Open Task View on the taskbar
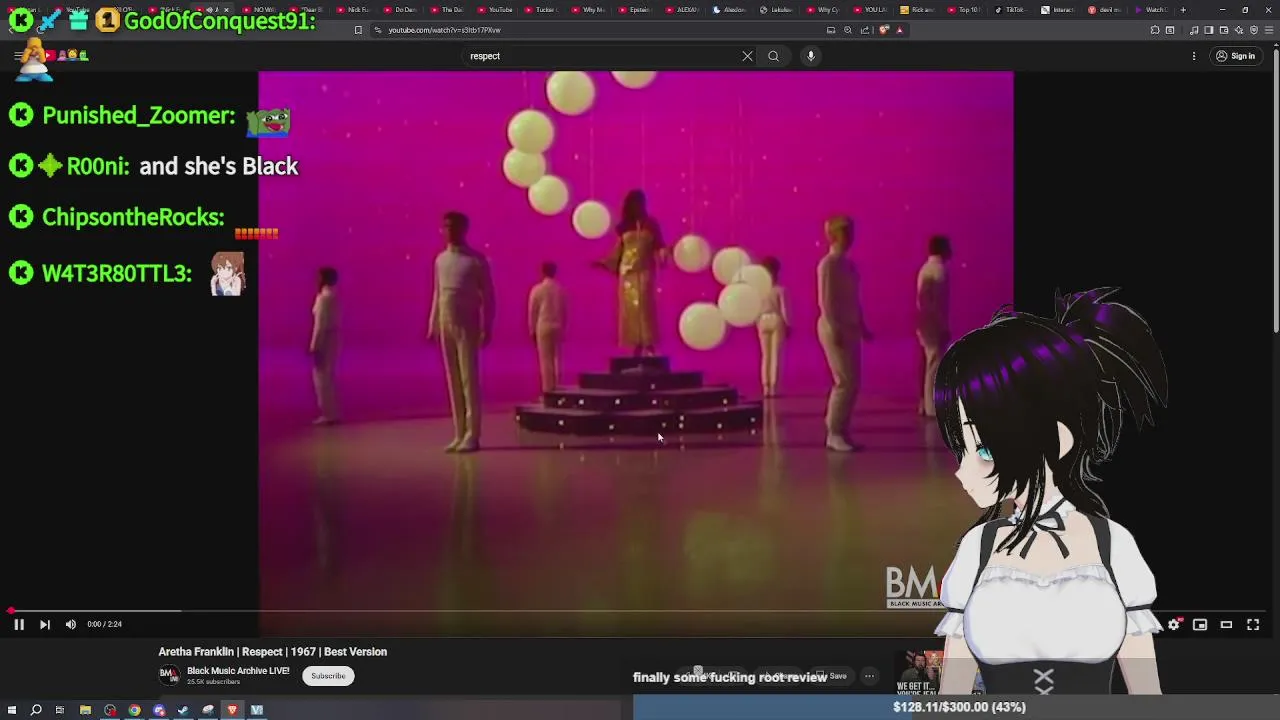This screenshot has width=1280, height=720. [x=60, y=710]
